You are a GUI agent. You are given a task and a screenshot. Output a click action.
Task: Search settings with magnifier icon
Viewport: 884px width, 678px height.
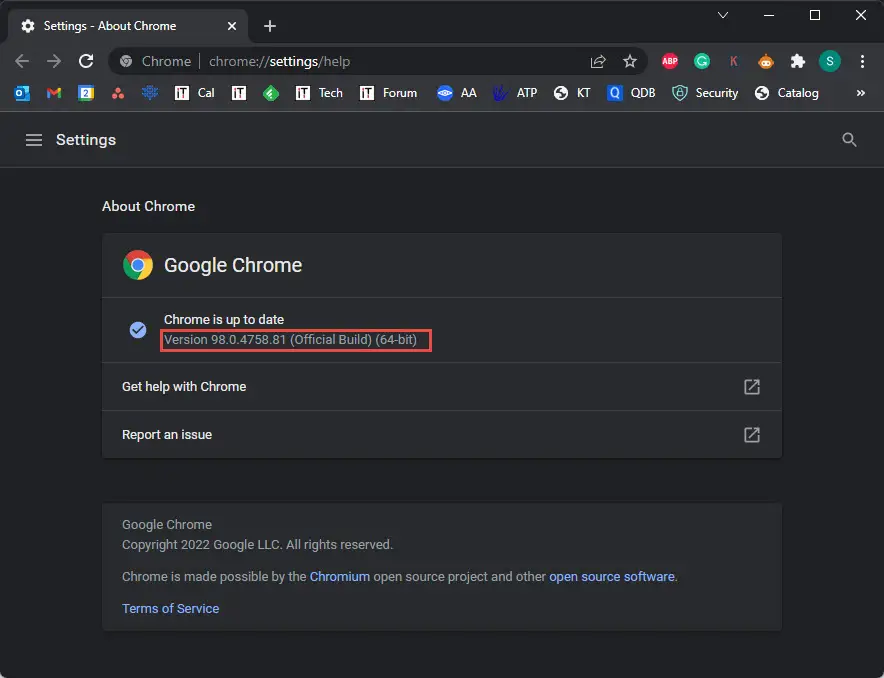[x=849, y=140]
